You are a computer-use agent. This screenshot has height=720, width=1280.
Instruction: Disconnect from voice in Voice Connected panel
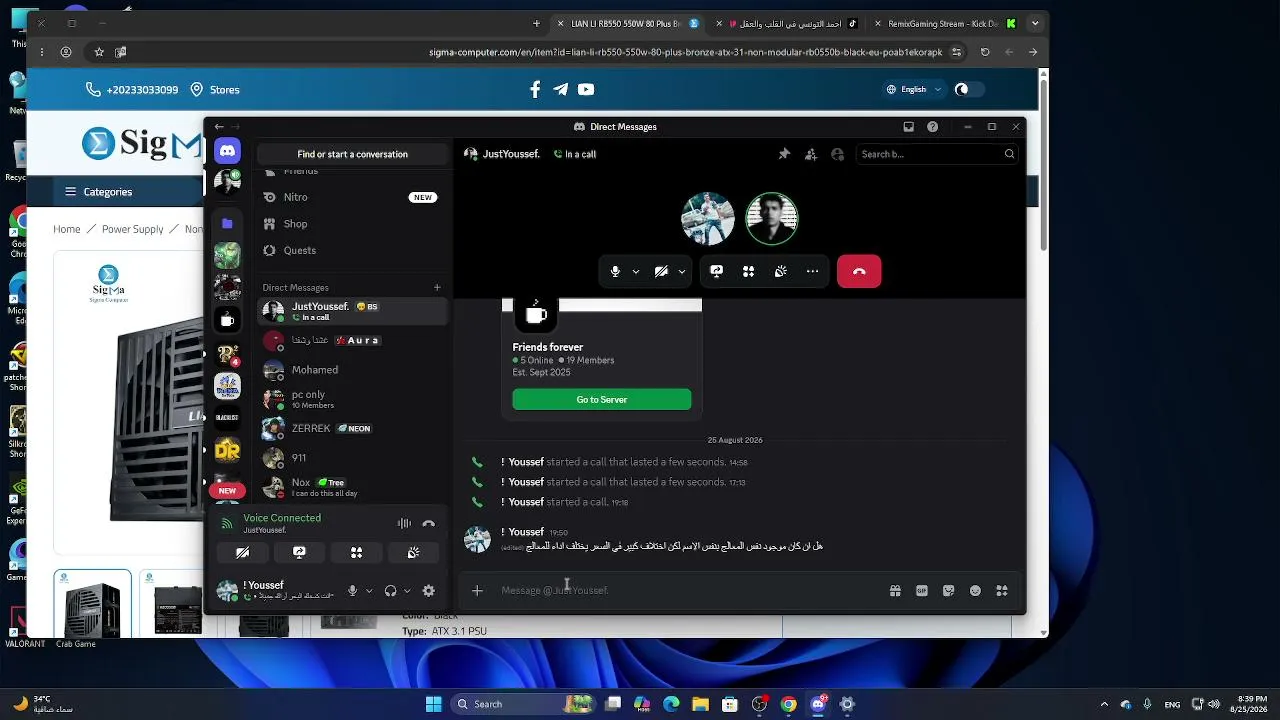pyautogui.click(x=428, y=523)
